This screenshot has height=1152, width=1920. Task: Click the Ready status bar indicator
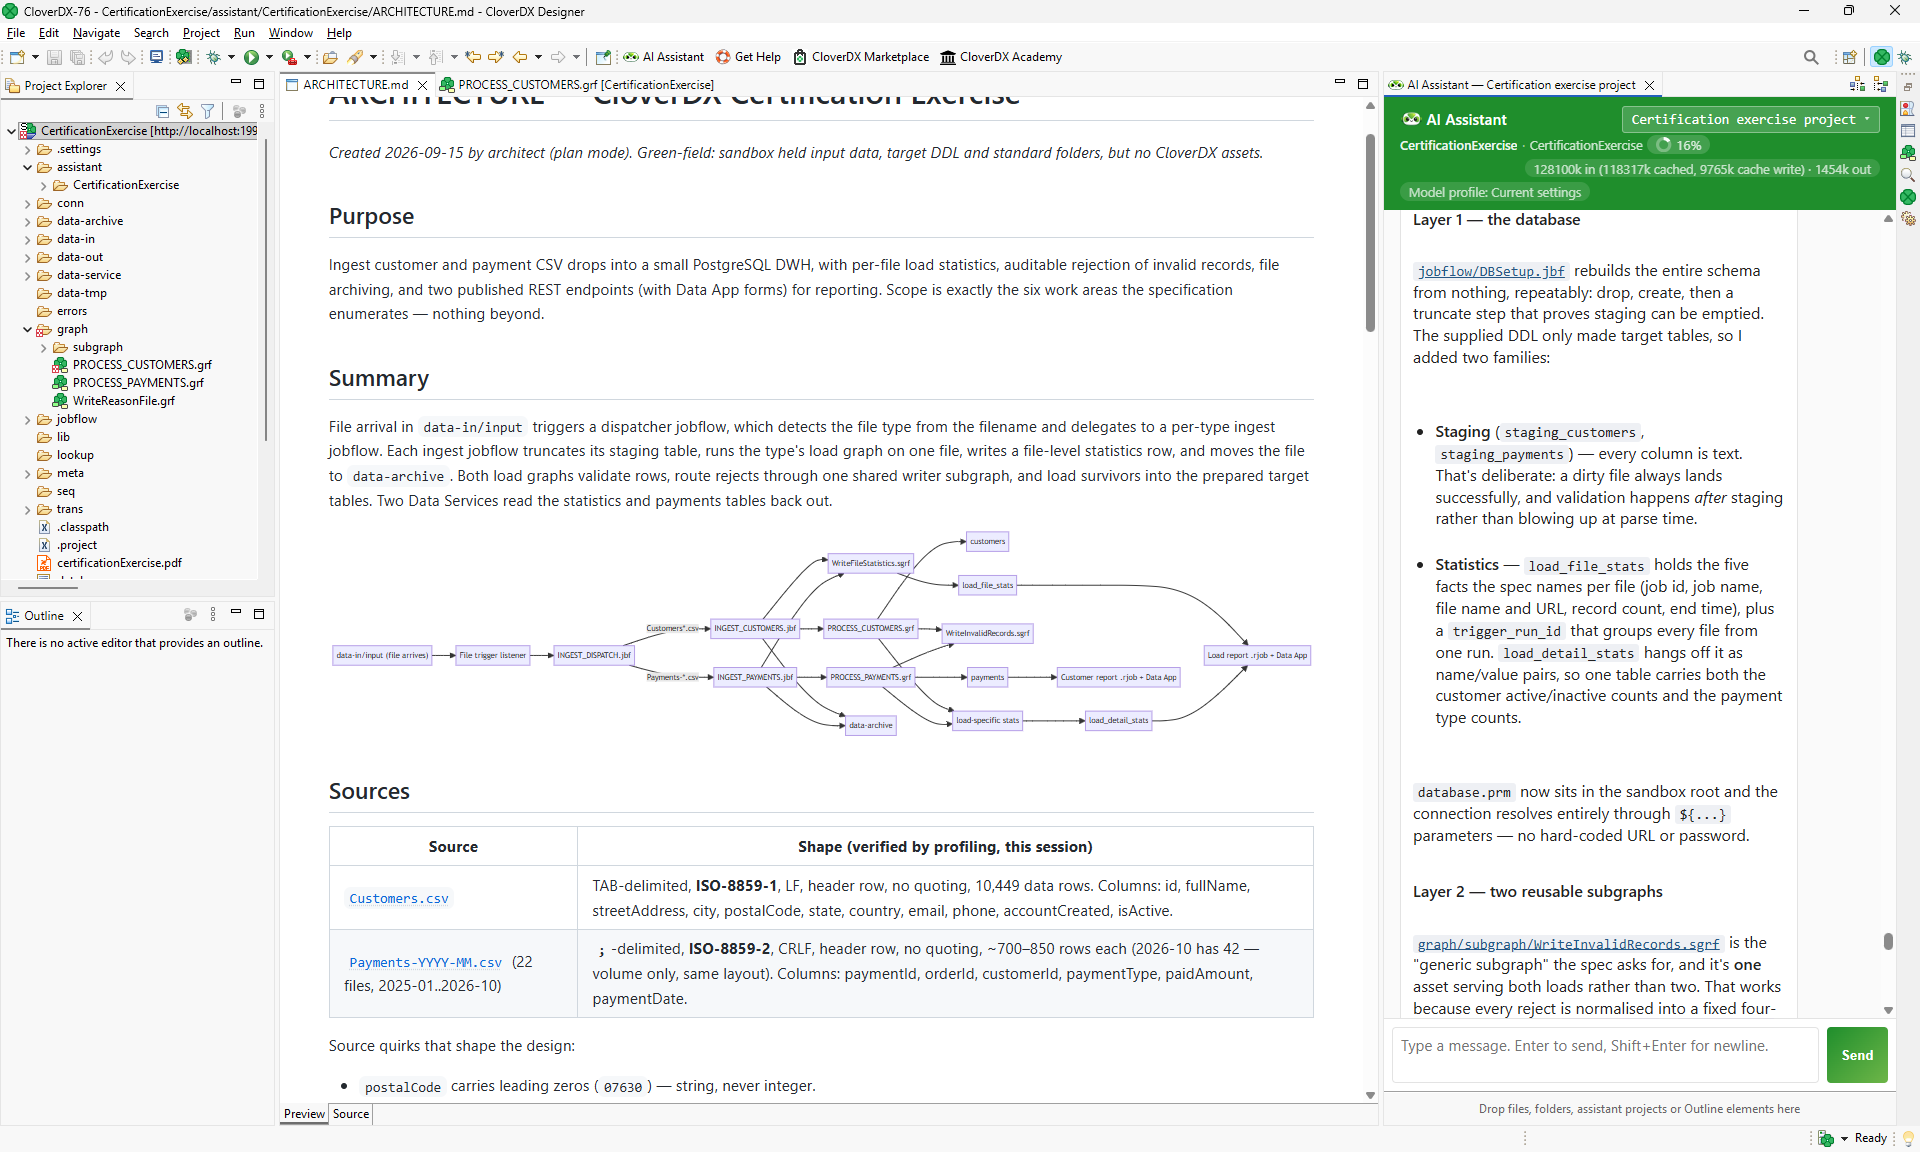click(1870, 1138)
